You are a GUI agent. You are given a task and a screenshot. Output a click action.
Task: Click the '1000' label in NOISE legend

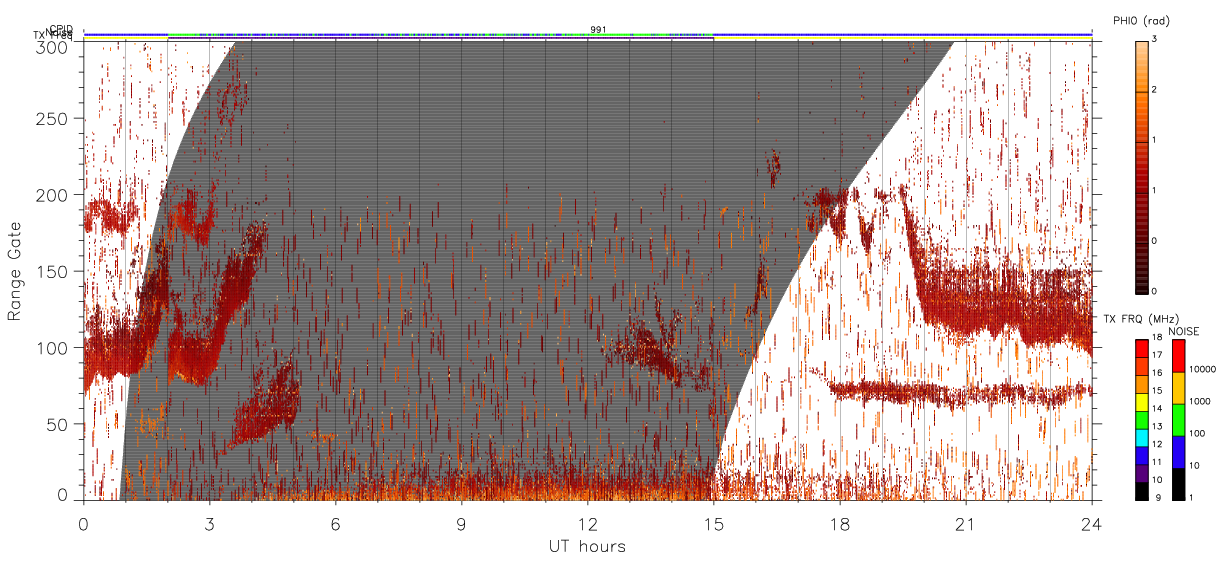1200,401
